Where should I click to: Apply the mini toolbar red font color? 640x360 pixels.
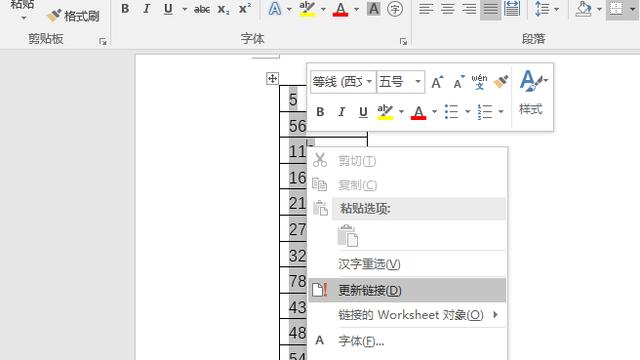point(418,112)
